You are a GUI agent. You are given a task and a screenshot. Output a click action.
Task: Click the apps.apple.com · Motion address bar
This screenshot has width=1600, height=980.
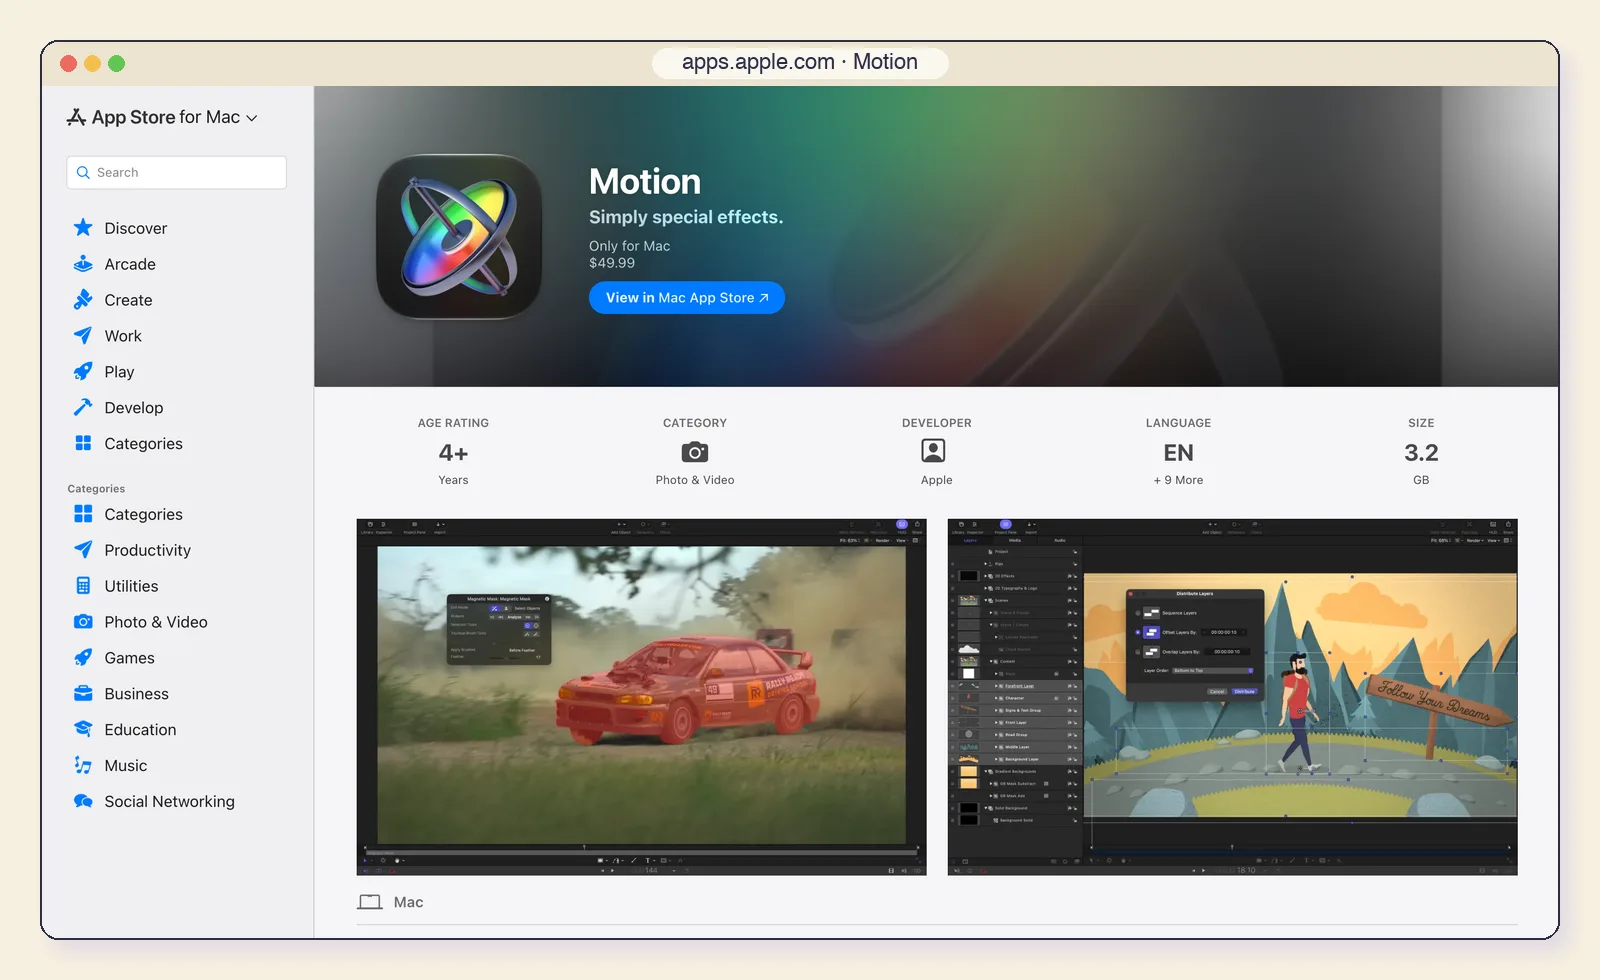point(800,62)
